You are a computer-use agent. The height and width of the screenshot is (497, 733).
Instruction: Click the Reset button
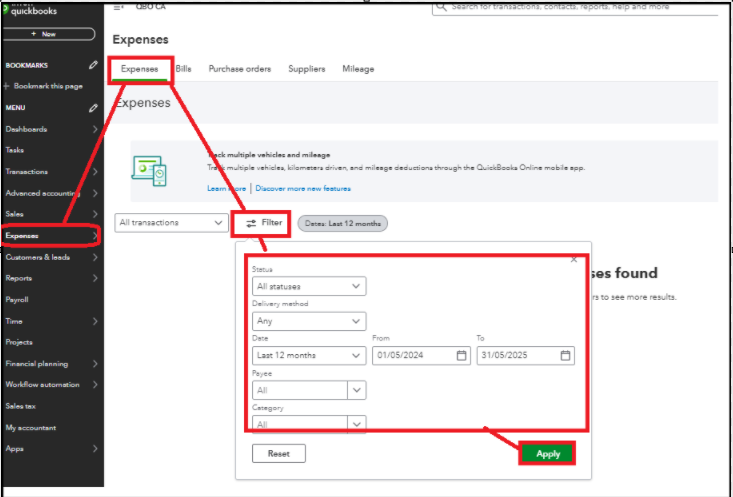pyautogui.click(x=279, y=454)
